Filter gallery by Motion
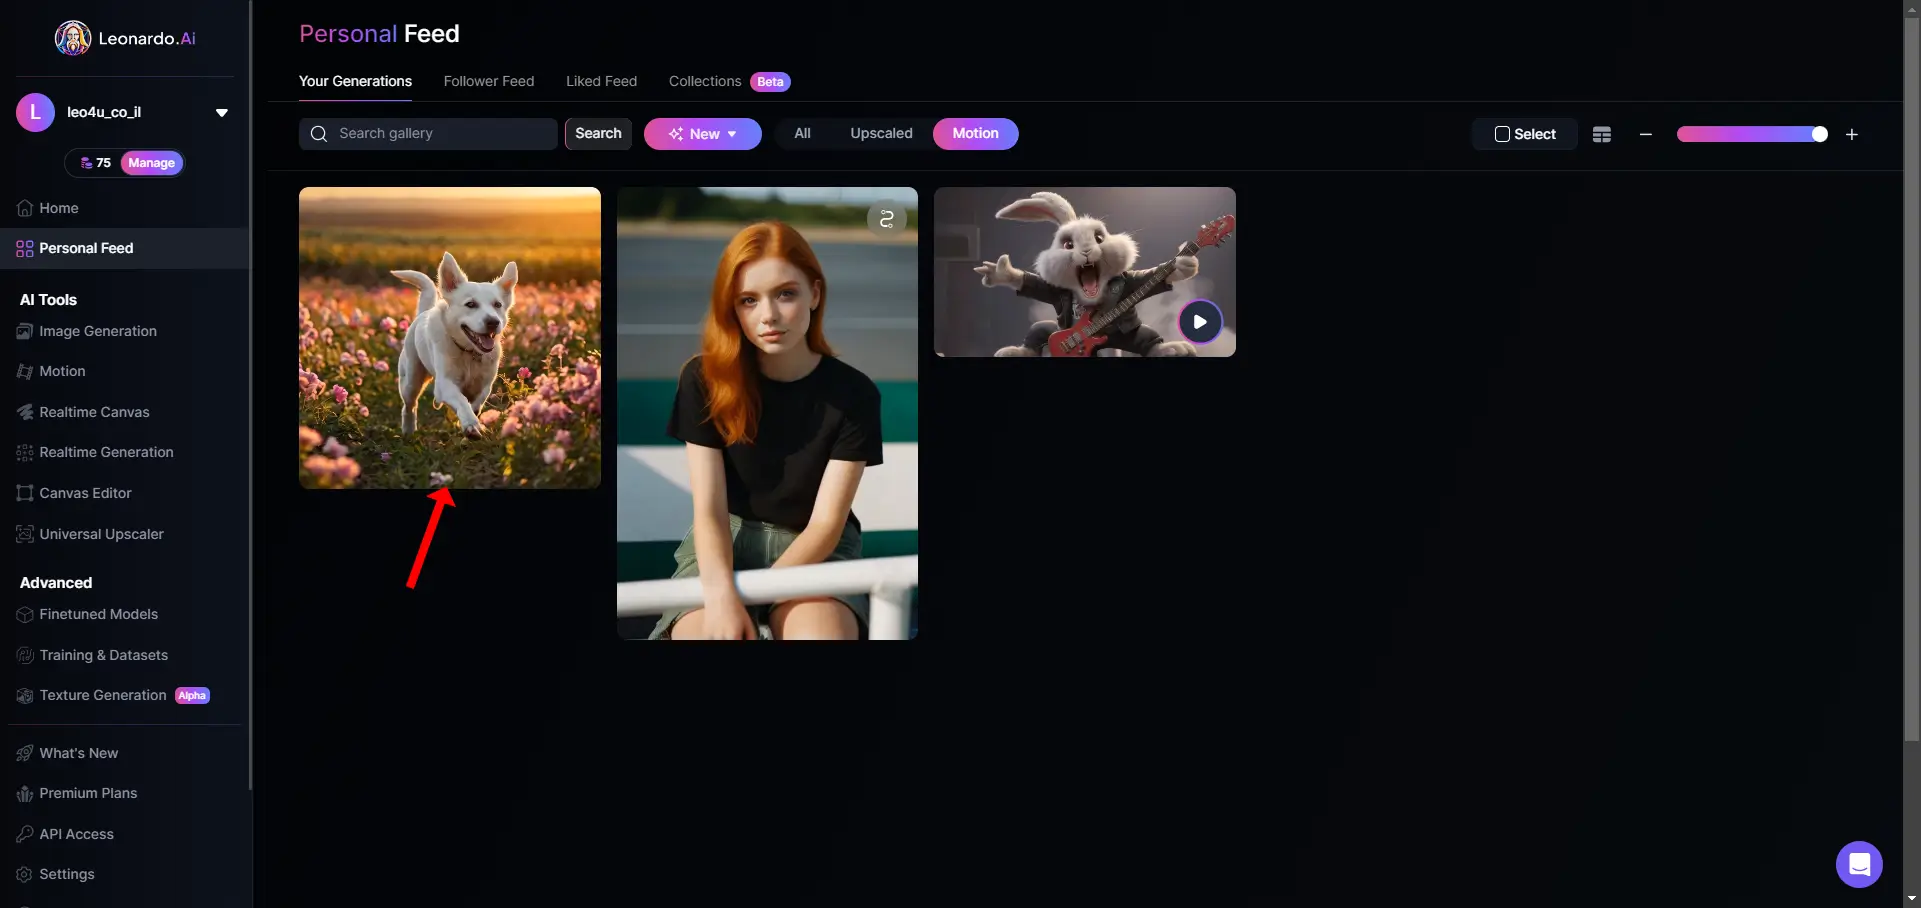 pyautogui.click(x=975, y=133)
